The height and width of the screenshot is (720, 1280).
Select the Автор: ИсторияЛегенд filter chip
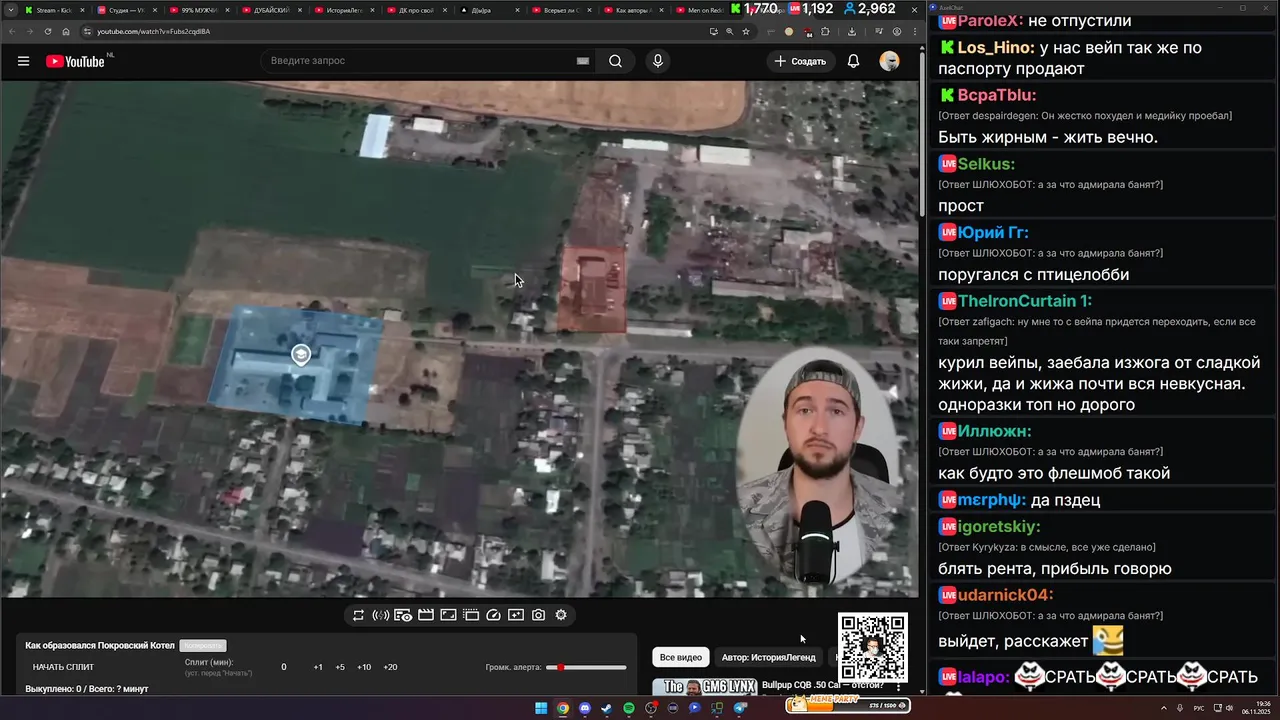pos(769,657)
